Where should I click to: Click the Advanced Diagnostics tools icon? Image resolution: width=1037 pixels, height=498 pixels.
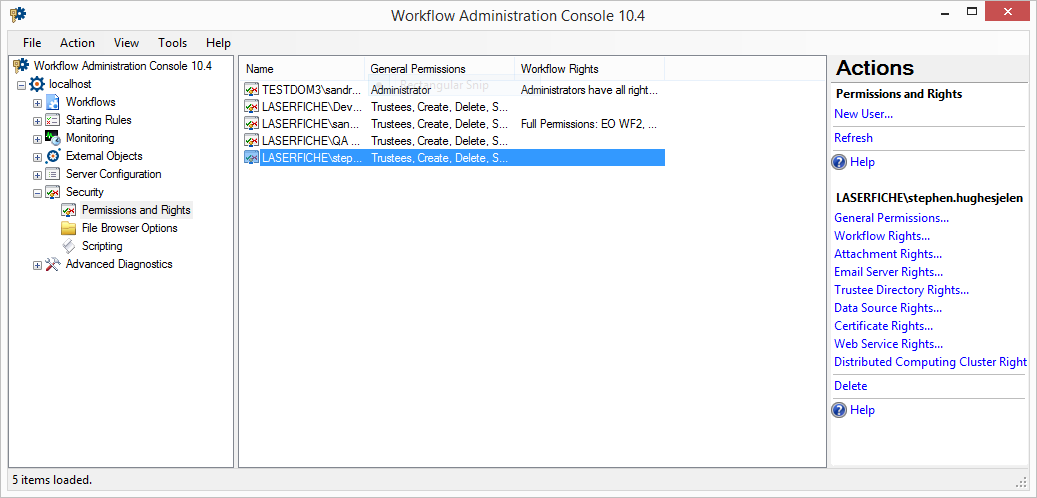tap(53, 265)
